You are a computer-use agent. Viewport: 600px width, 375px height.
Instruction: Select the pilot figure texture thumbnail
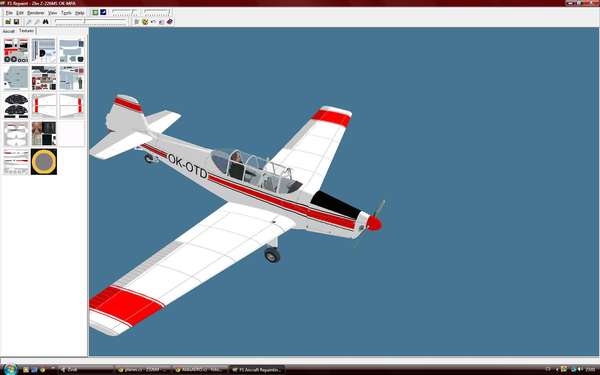tap(44, 134)
